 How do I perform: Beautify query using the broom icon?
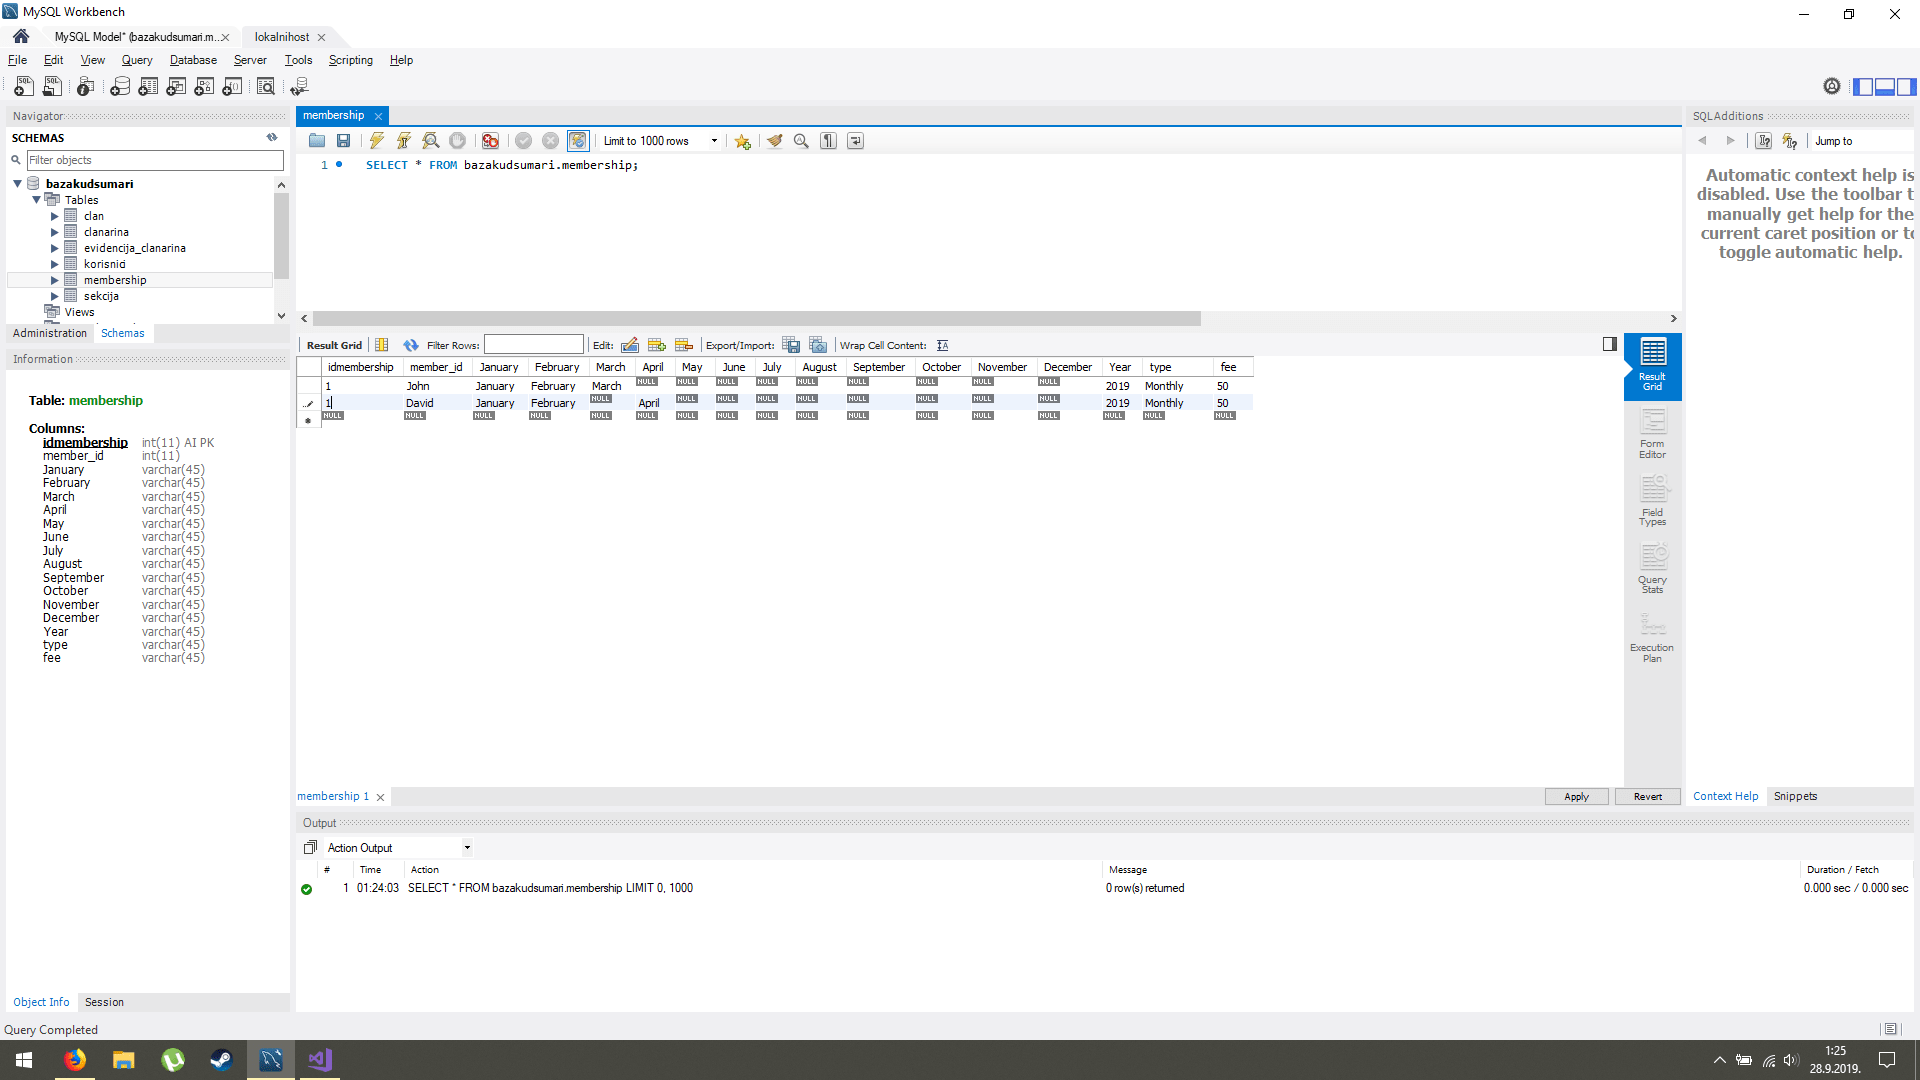click(774, 141)
